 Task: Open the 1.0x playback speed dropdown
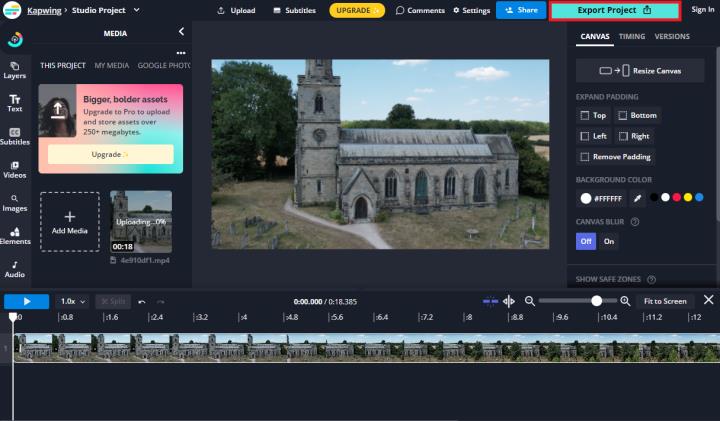pos(72,302)
